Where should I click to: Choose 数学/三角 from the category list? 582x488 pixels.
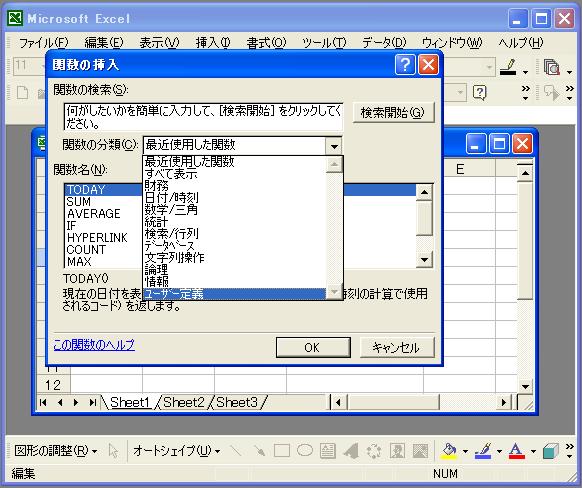coord(171,210)
